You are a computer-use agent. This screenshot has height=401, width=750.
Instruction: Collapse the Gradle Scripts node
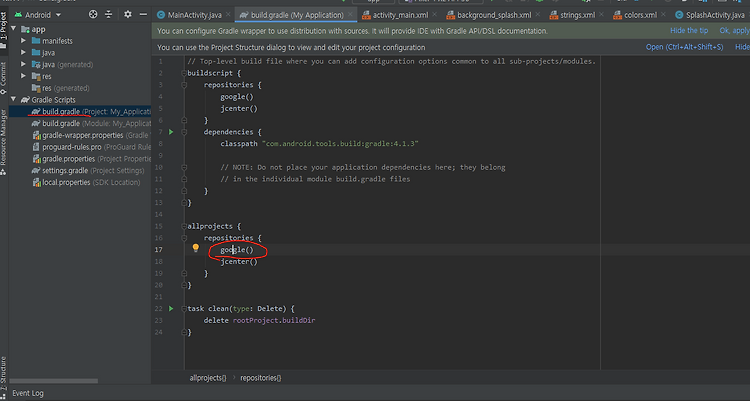tap(13, 100)
